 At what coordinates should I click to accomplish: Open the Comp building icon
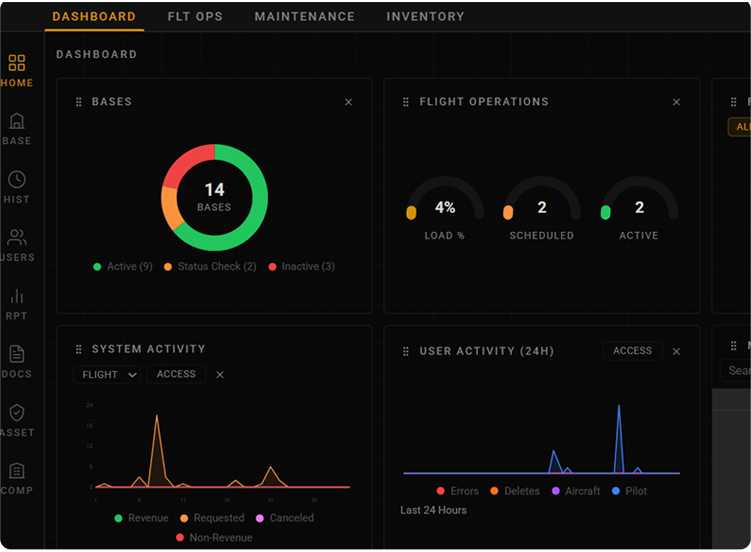tap(17, 471)
